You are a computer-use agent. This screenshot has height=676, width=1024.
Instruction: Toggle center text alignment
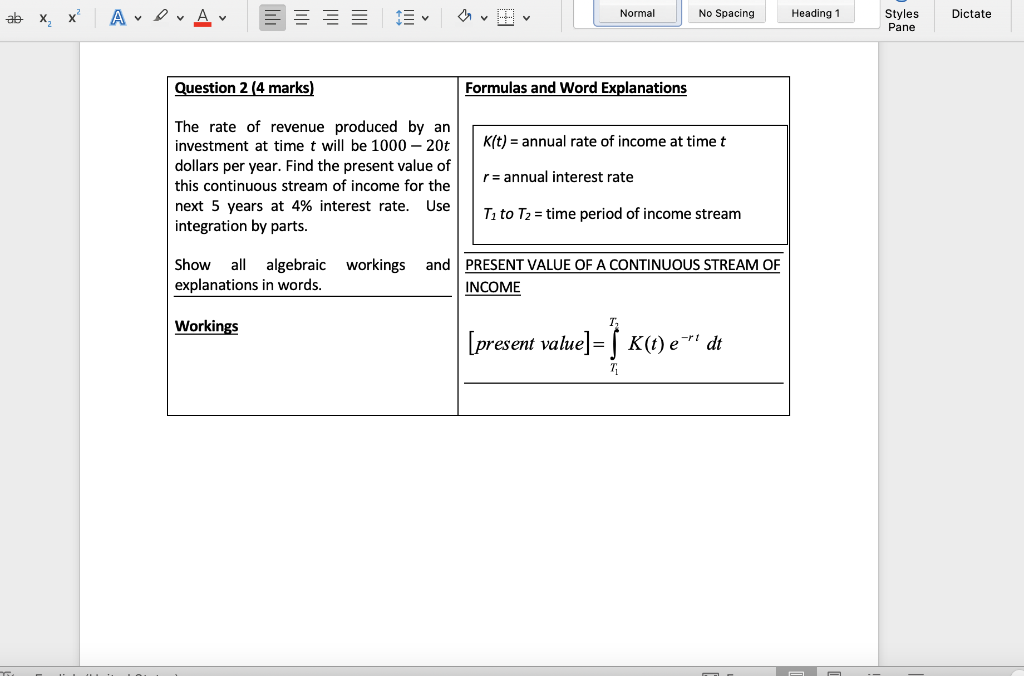[301, 18]
